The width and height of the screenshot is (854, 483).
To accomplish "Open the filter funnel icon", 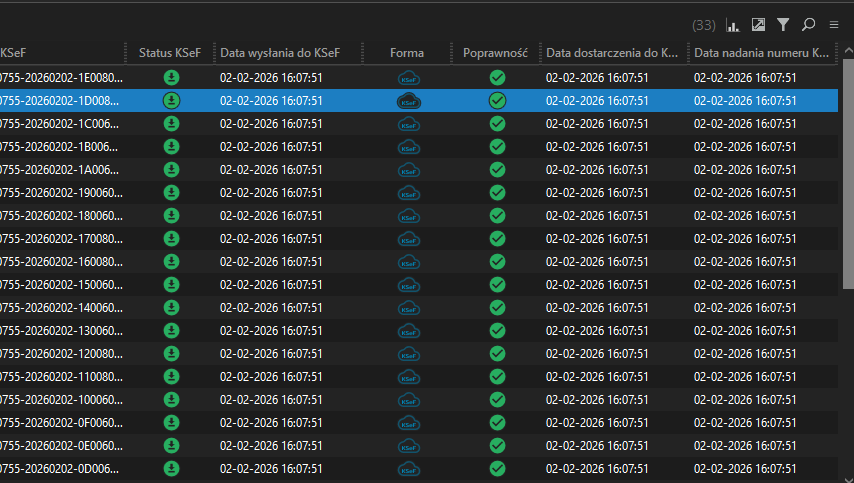I will click(783, 25).
